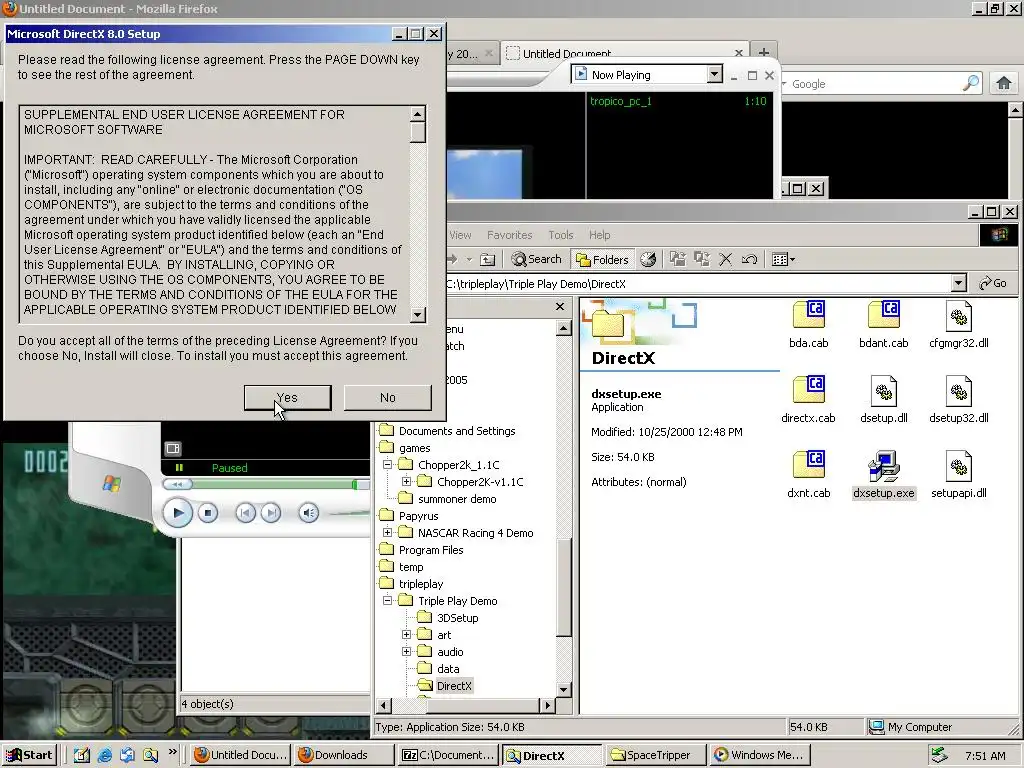The image size is (1024, 768).
Task: Click the license text scroll up arrow
Action: click(x=418, y=114)
